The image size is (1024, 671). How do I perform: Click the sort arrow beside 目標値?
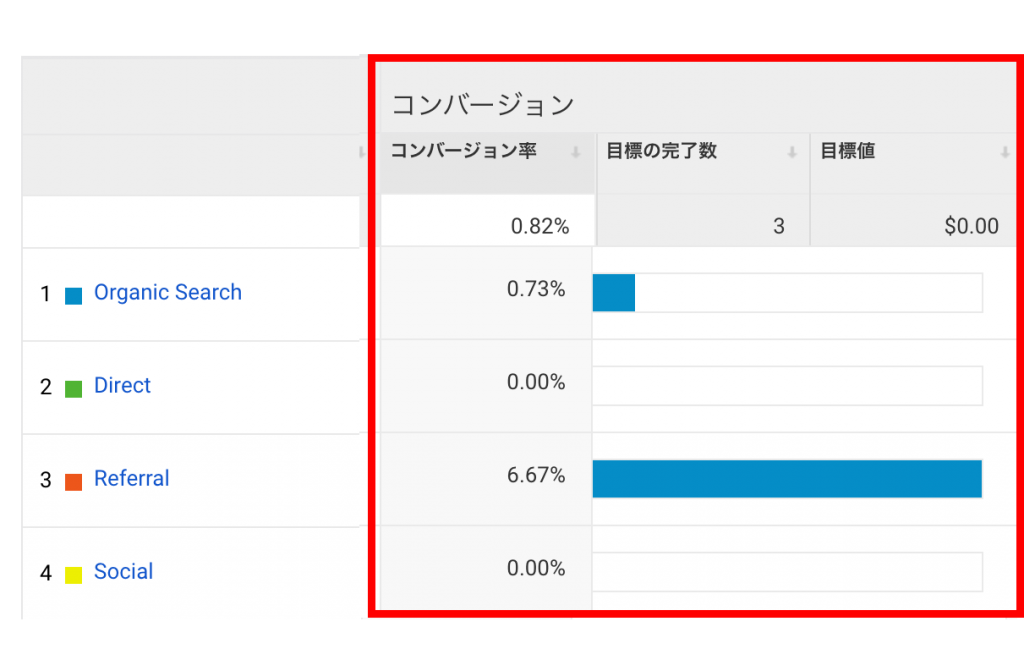(x=1004, y=153)
